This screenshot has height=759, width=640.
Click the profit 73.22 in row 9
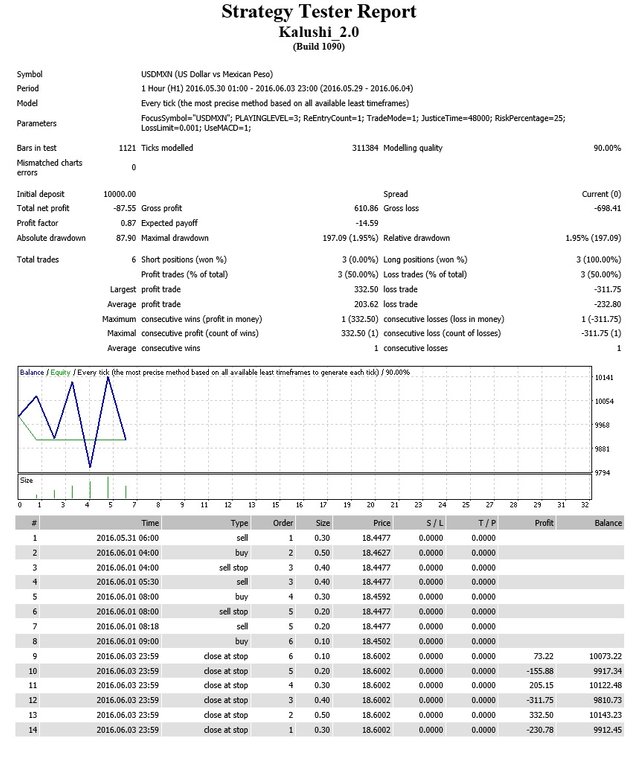click(x=543, y=656)
